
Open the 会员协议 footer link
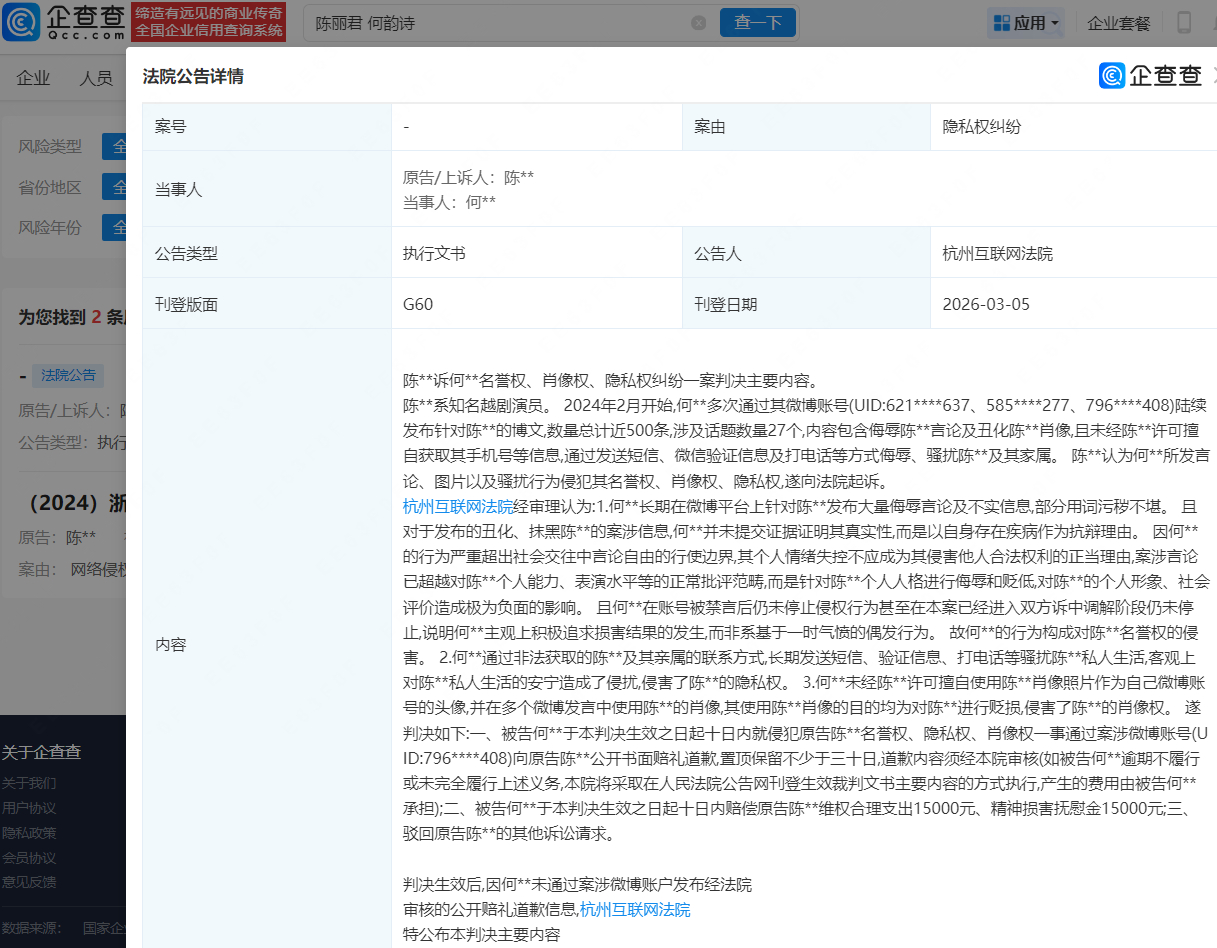[29, 858]
